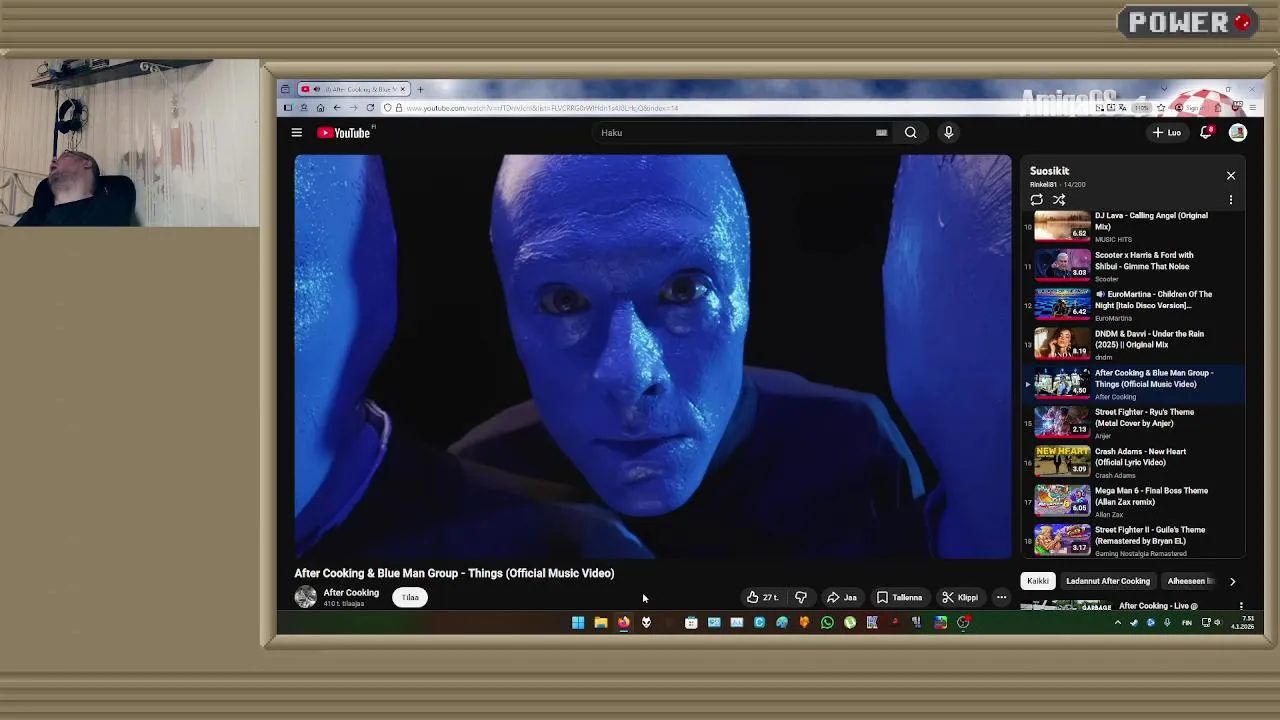Click the youtube.com address bar
Image resolution: width=1280 pixels, height=720 pixels.
click(x=740, y=108)
